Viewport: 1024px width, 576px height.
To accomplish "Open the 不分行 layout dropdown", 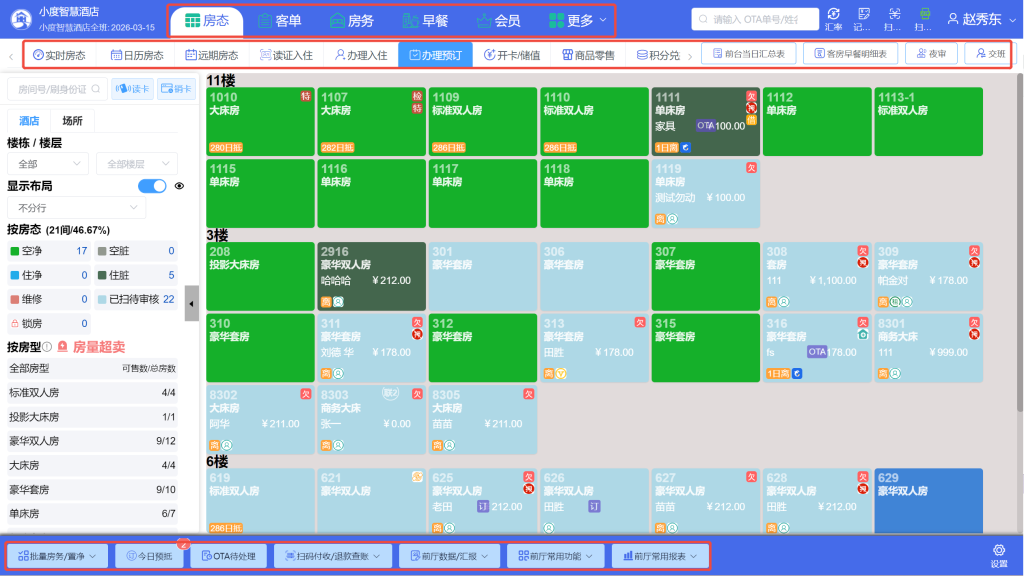I will (77, 205).
